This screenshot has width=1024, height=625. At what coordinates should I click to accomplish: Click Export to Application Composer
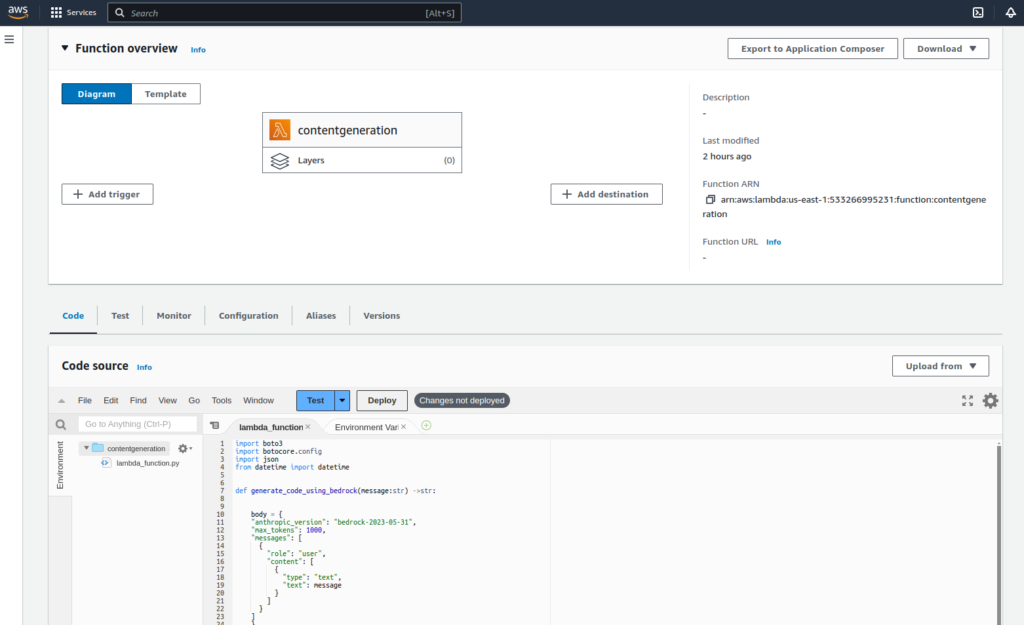pos(812,48)
